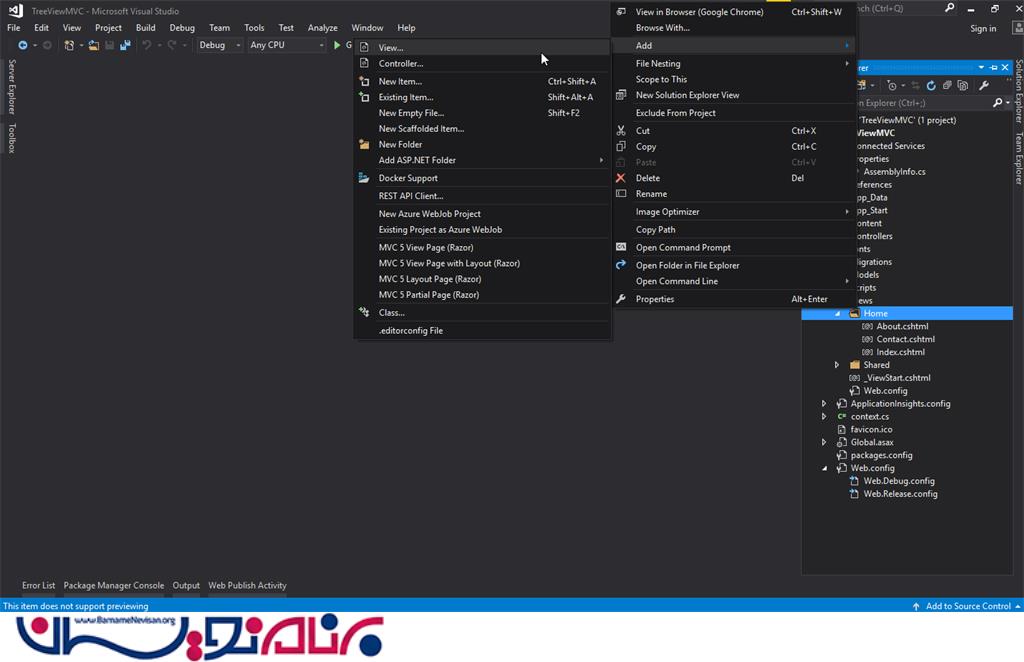1024x662 pixels.
Task: Click the Sign in link
Action: 983,28
